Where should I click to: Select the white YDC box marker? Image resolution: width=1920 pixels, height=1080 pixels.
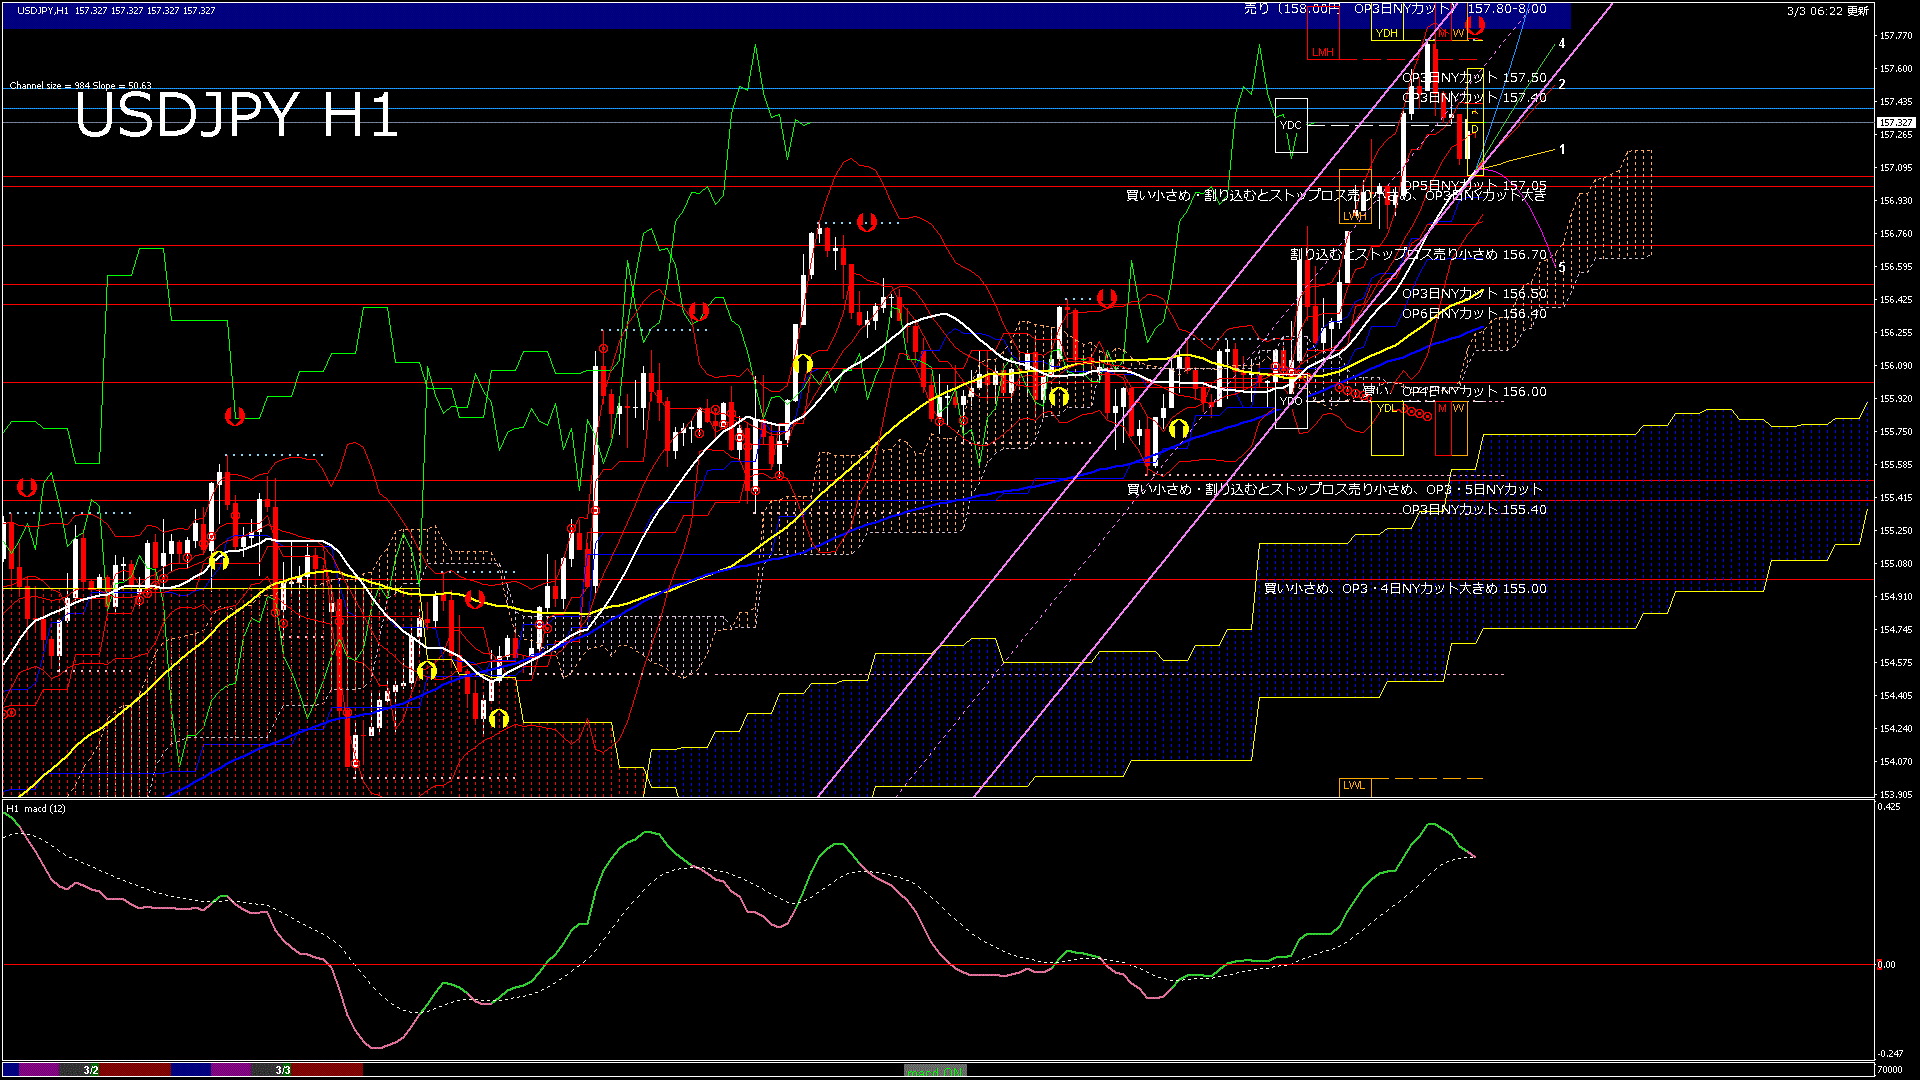pyautogui.click(x=1291, y=125)
